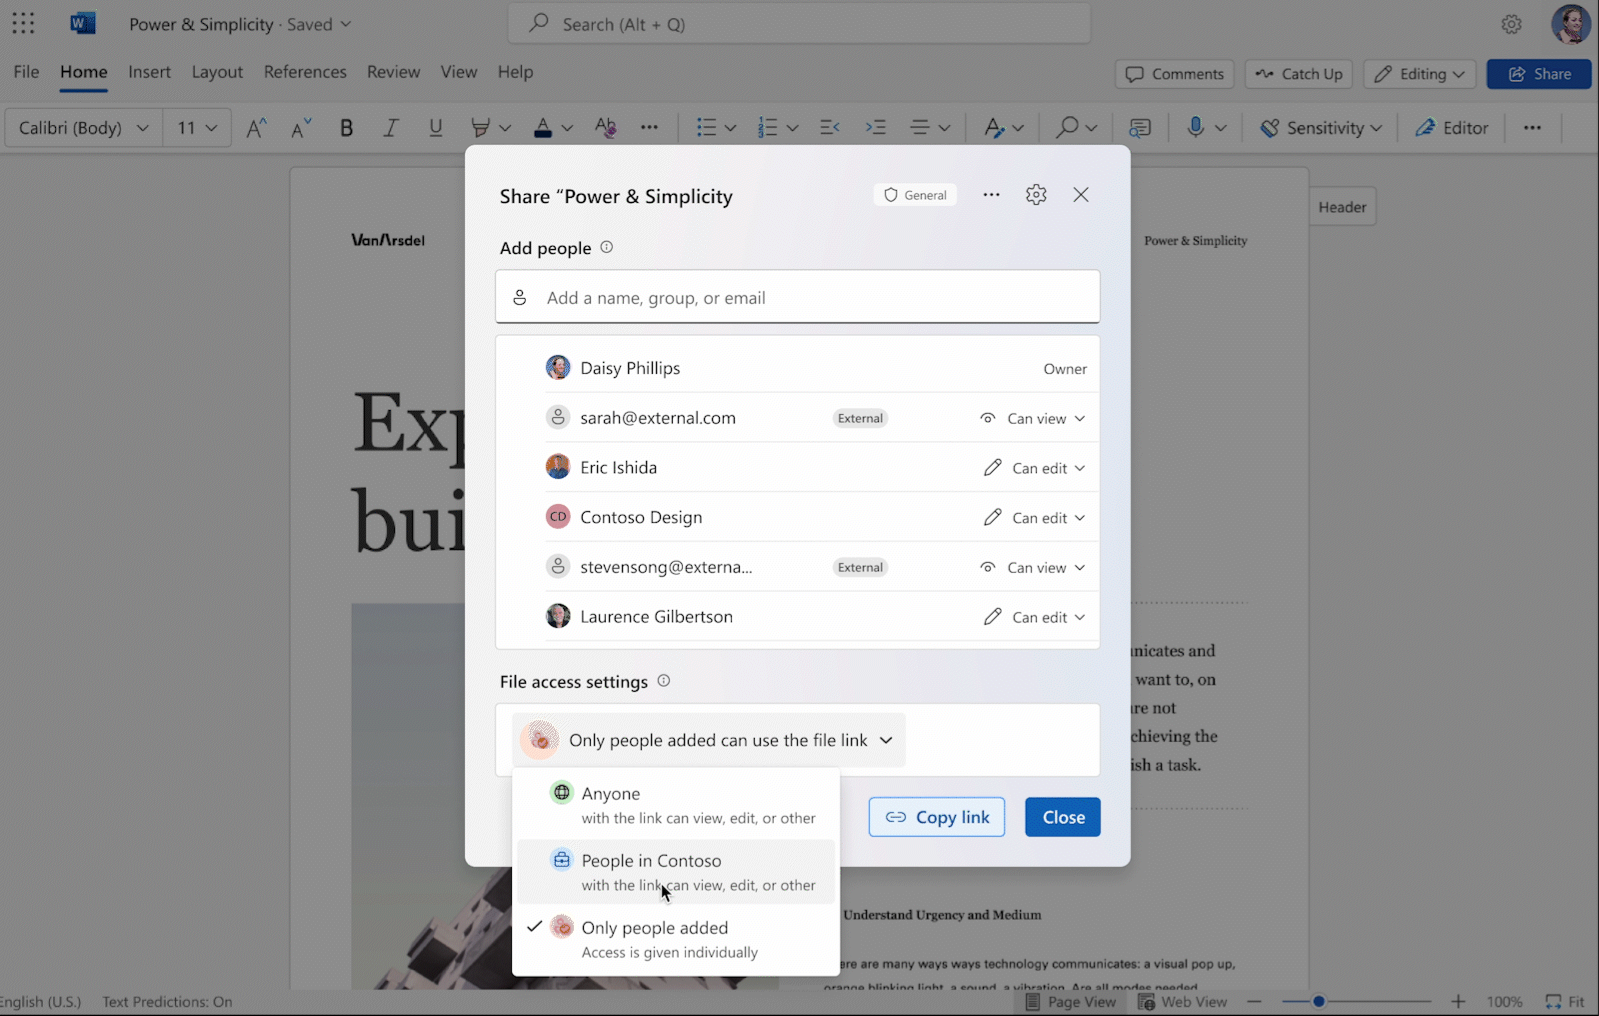Change sarah@external.com Can view permission

click(x=1032, y=418)
